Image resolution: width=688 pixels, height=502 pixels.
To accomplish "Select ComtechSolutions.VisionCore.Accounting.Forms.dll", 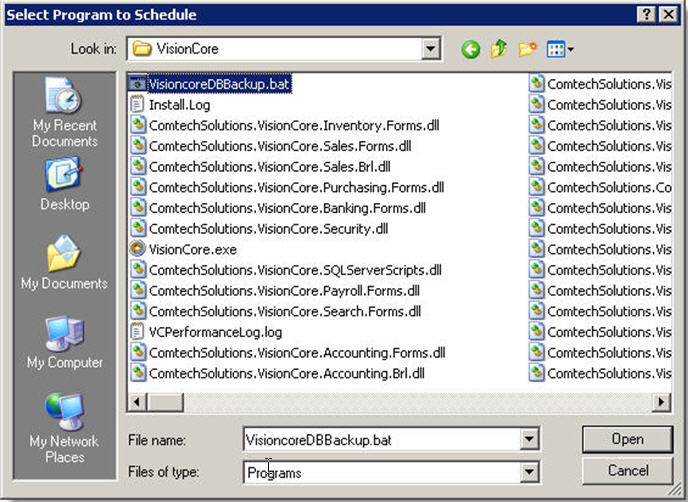I will pos(288,352).
